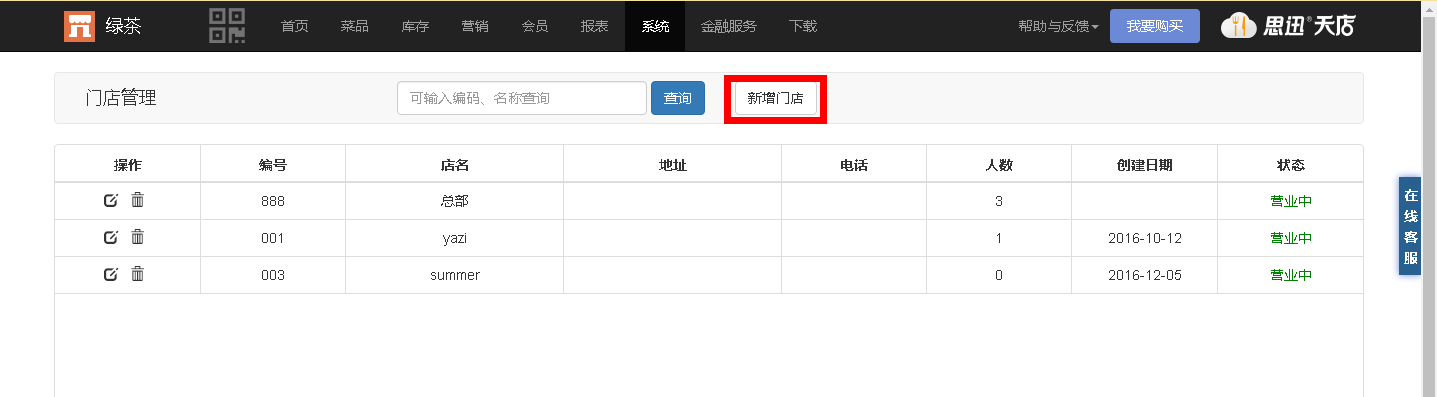Image resolution: width=1437 pixels, height=397 pixels.
Task: Select the store number 888 cell
Action: pos(273,201)
